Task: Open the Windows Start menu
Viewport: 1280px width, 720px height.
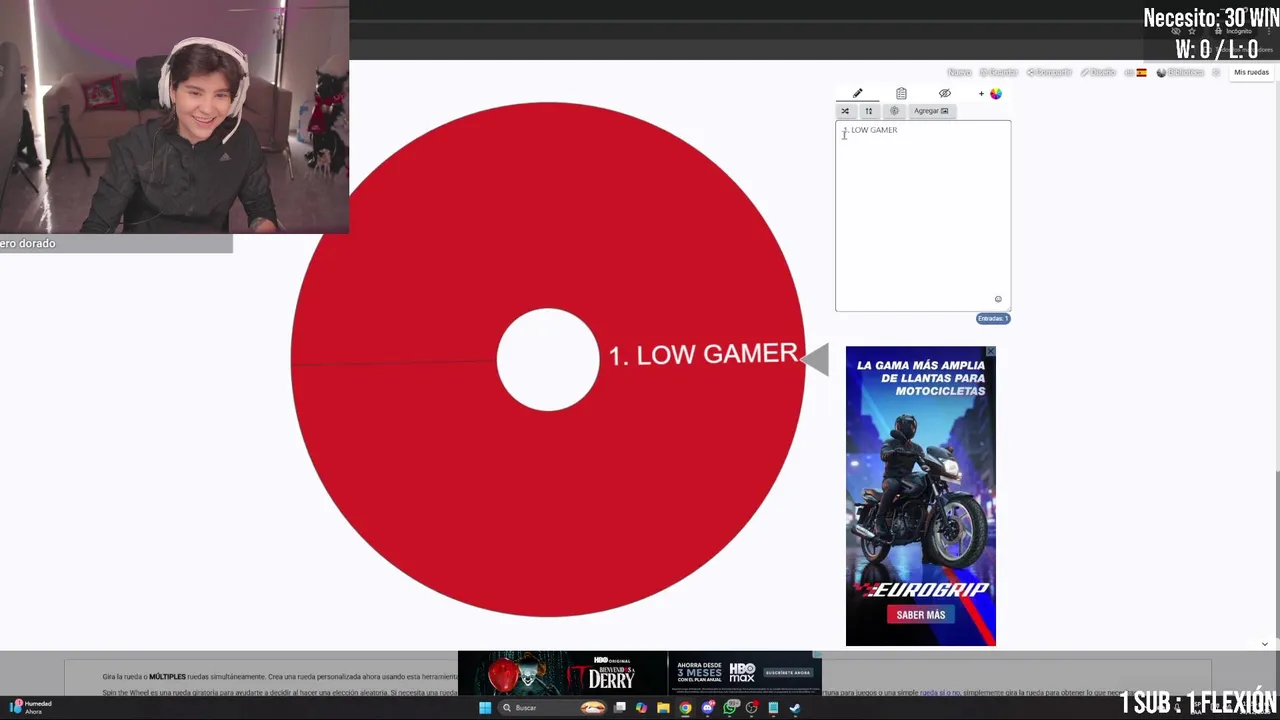Action: click(485, 708)
